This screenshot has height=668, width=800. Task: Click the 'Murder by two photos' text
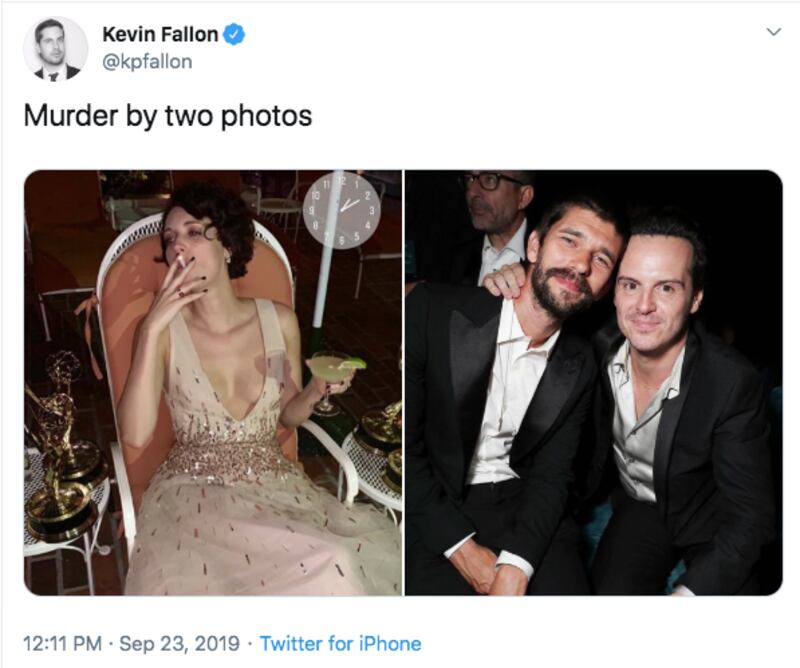point(168,116)
